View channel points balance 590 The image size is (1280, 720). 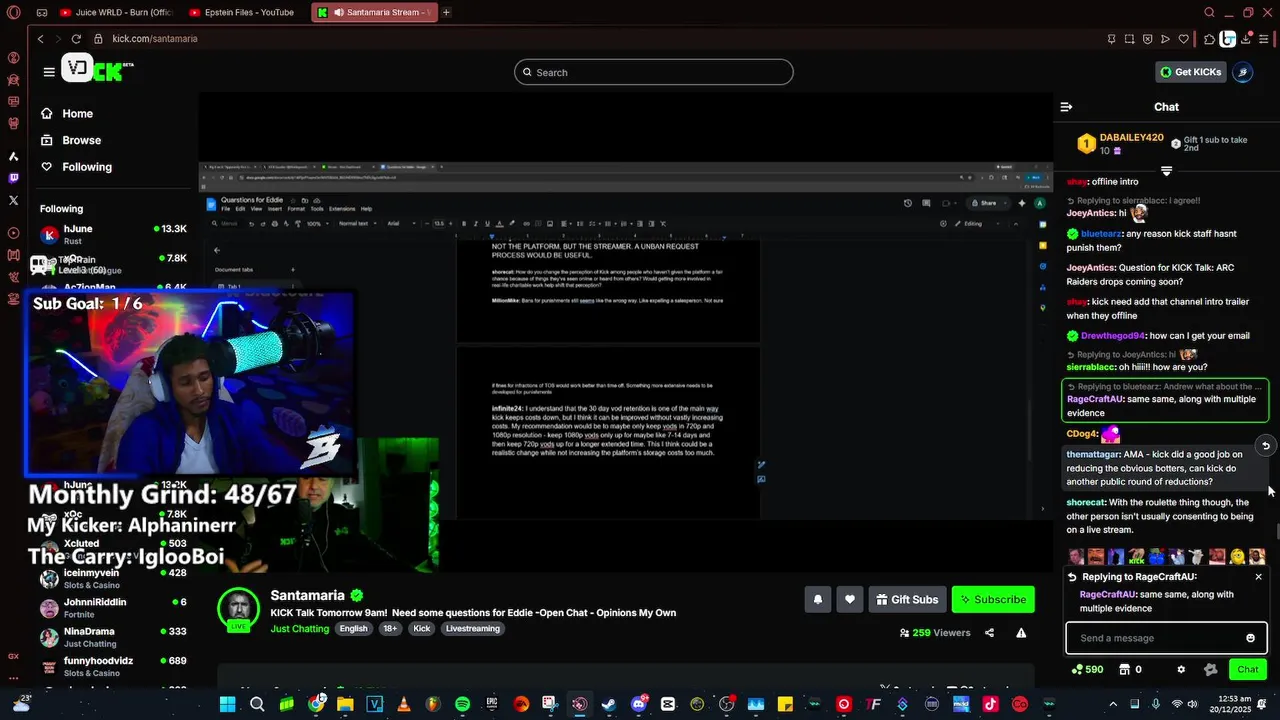pyautogui.click(x=1087, y=670)
